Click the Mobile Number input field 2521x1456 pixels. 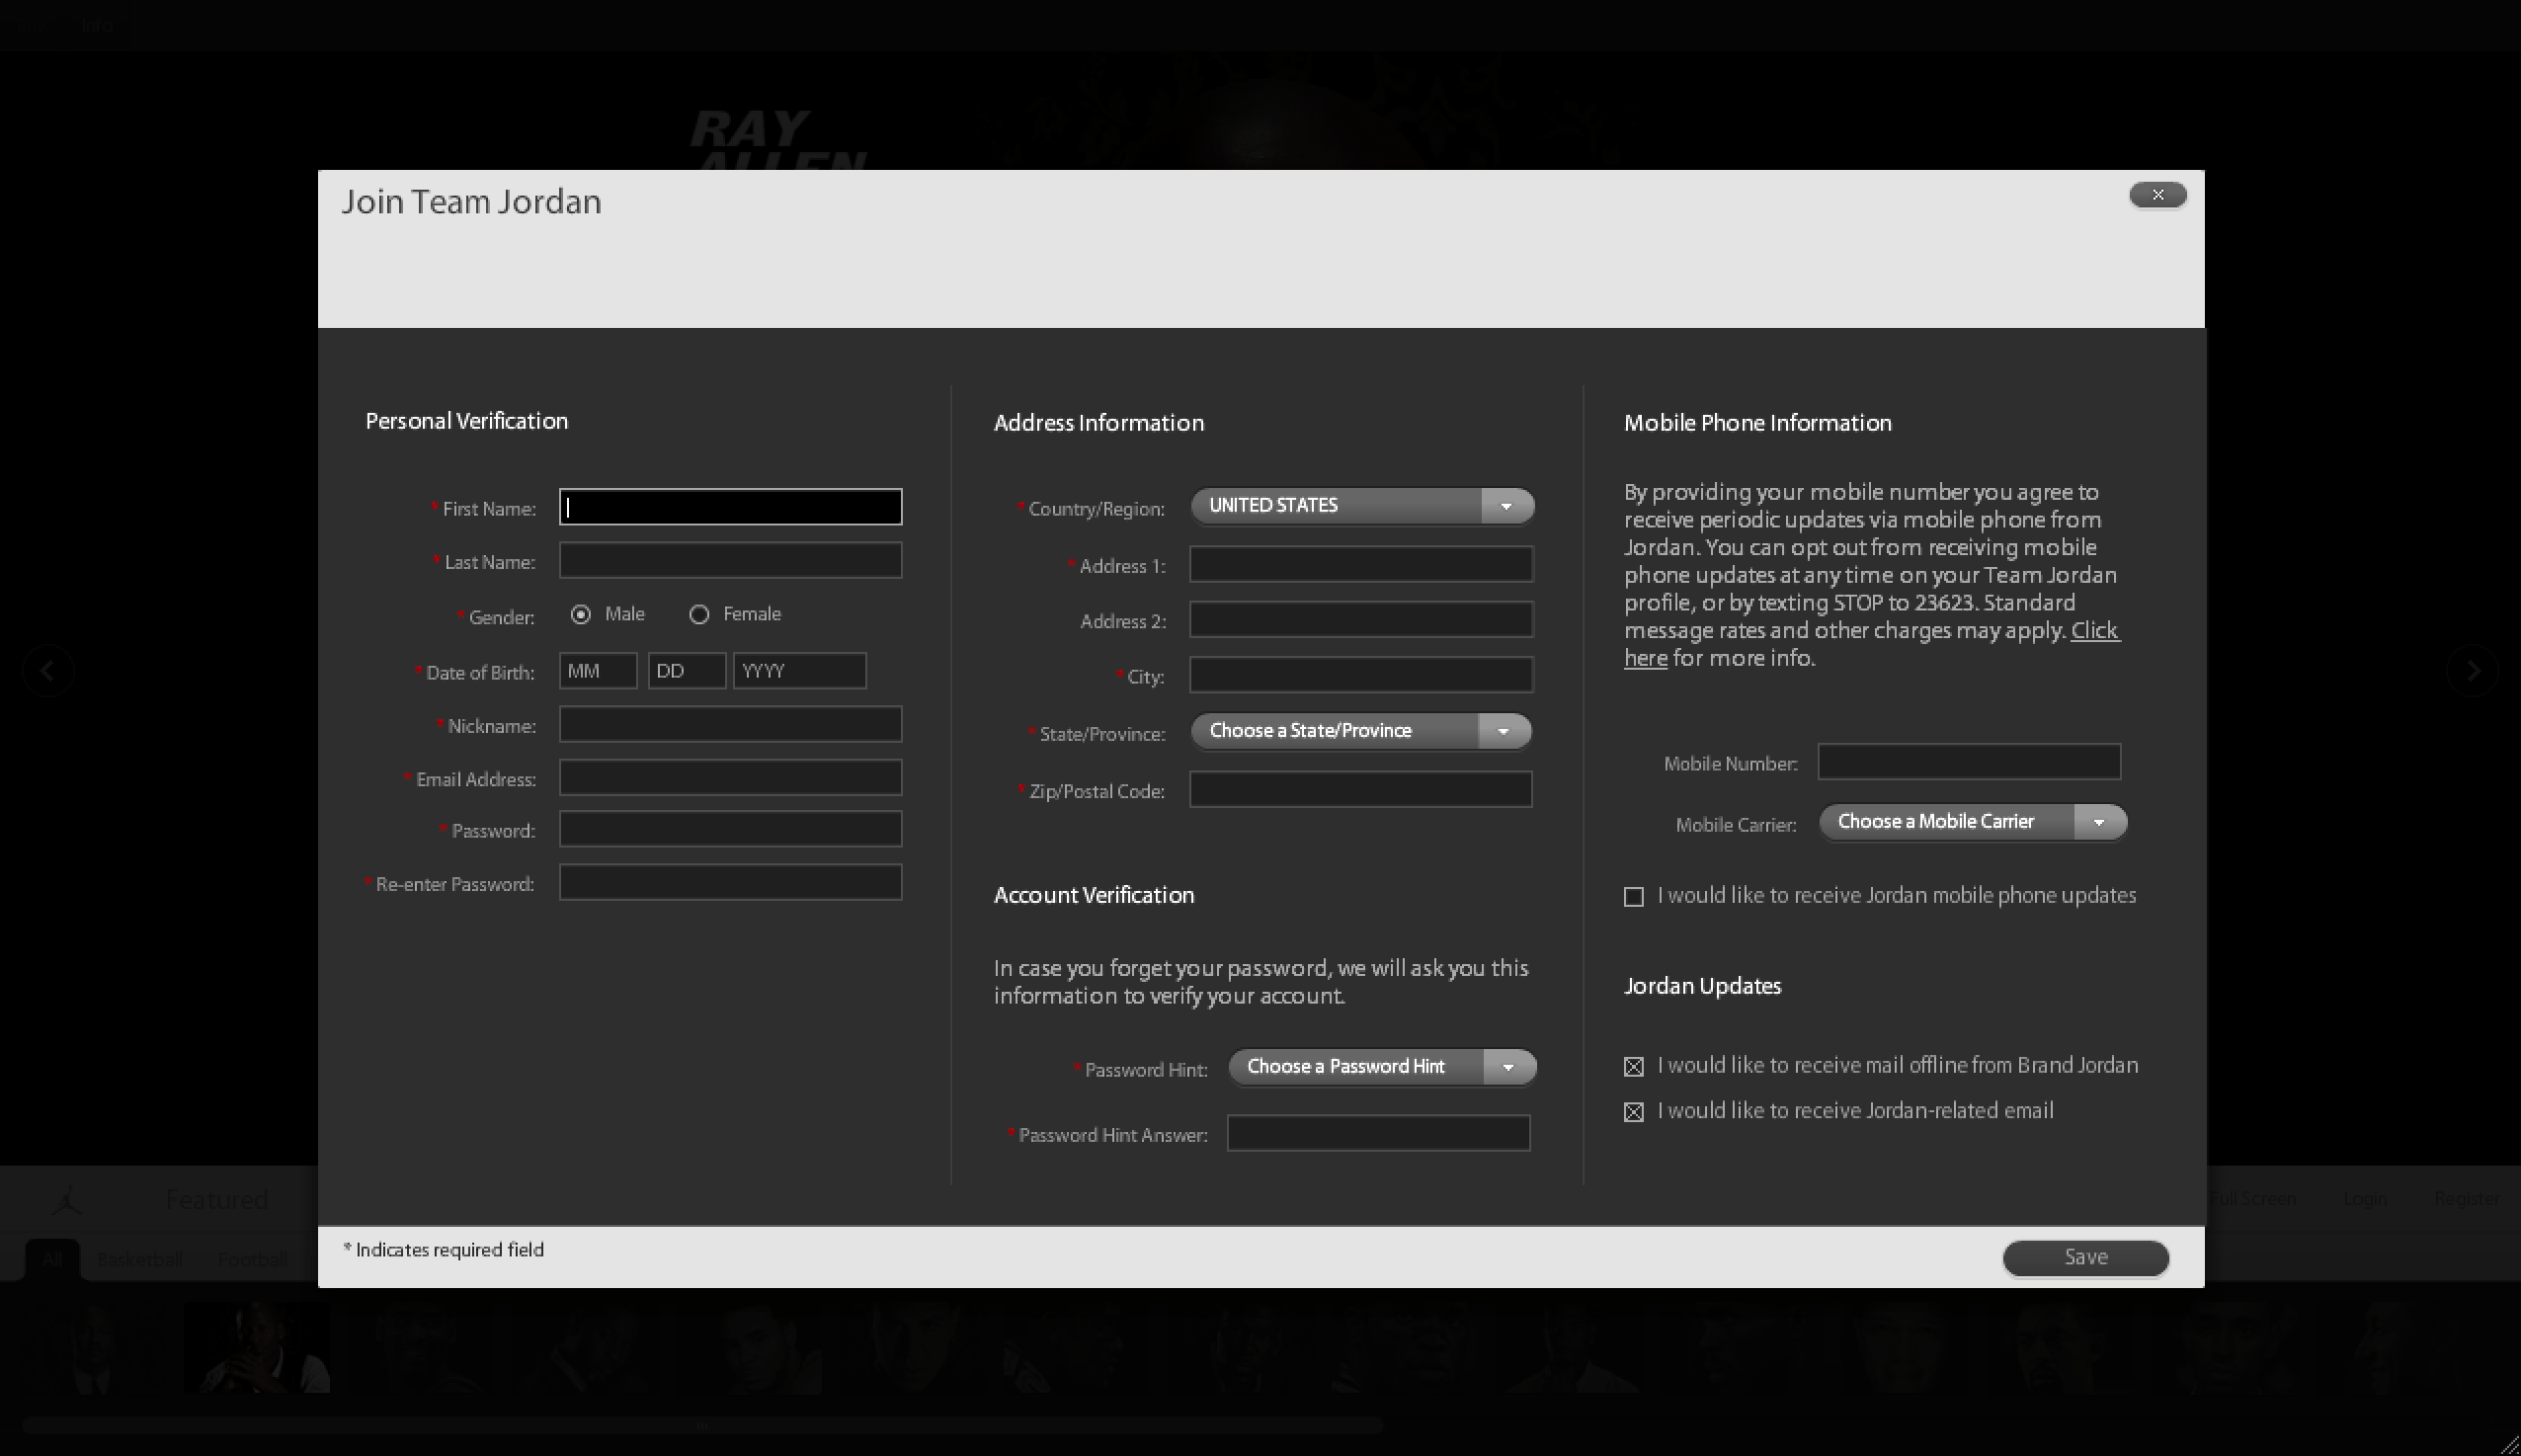coord(1968,762)
